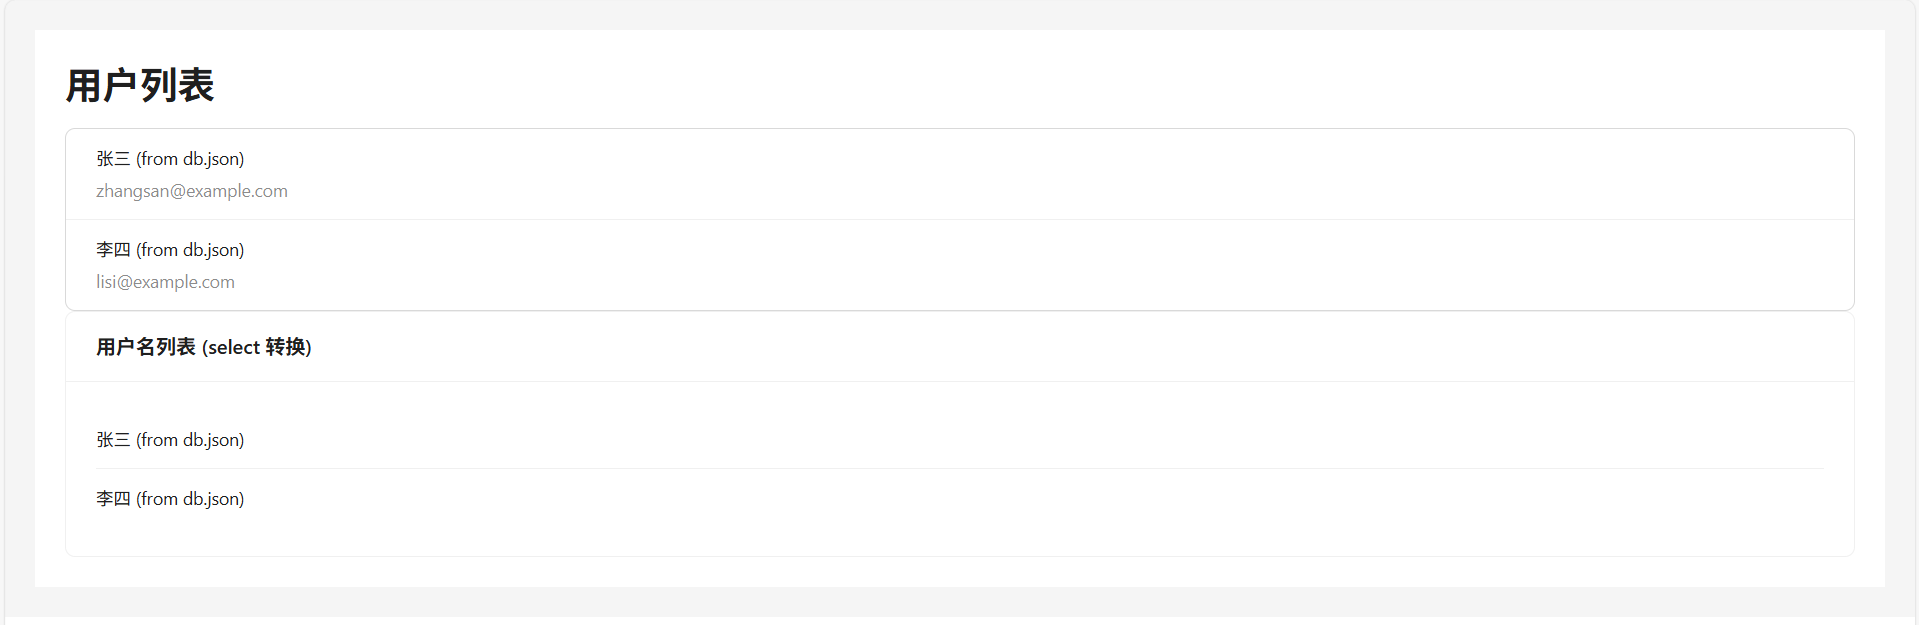The height and width of the screenshot is (625, 1919).
Task: Click the "example.com" part of zhangsan's email
Action: point(237,191)
